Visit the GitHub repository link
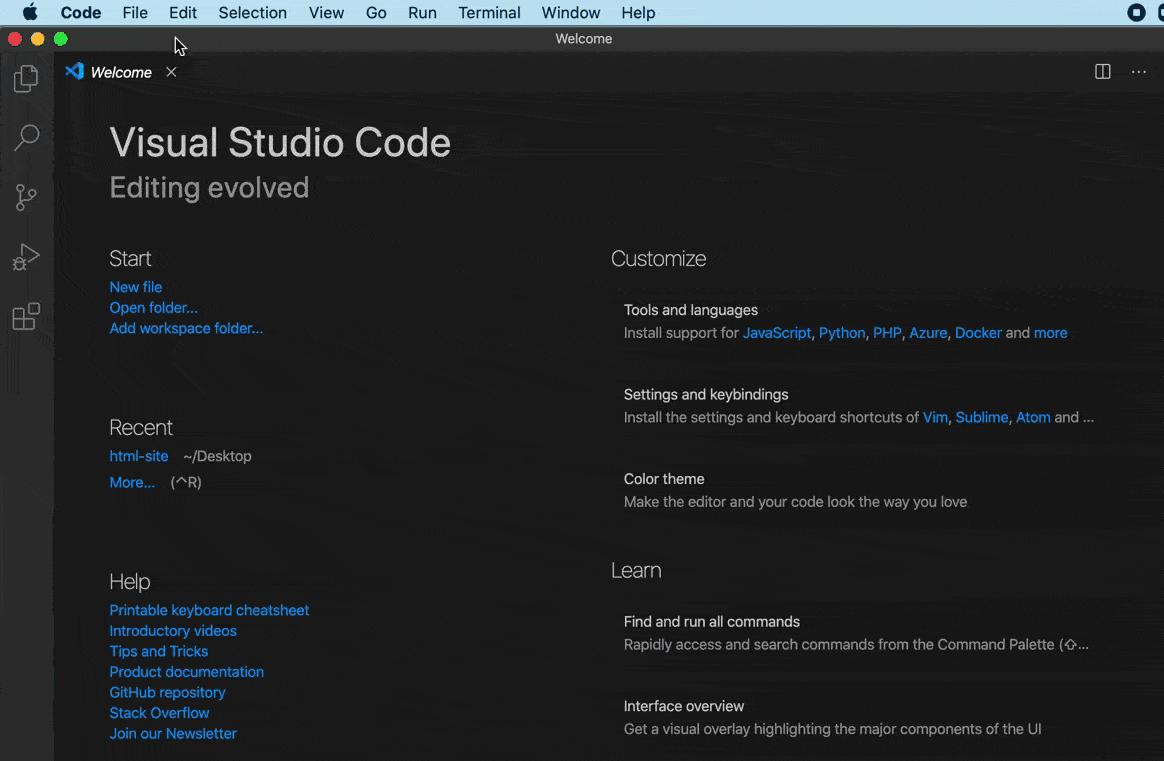Screen dimensions: 1164x761 pyautogui.click(x=167, y=692)
